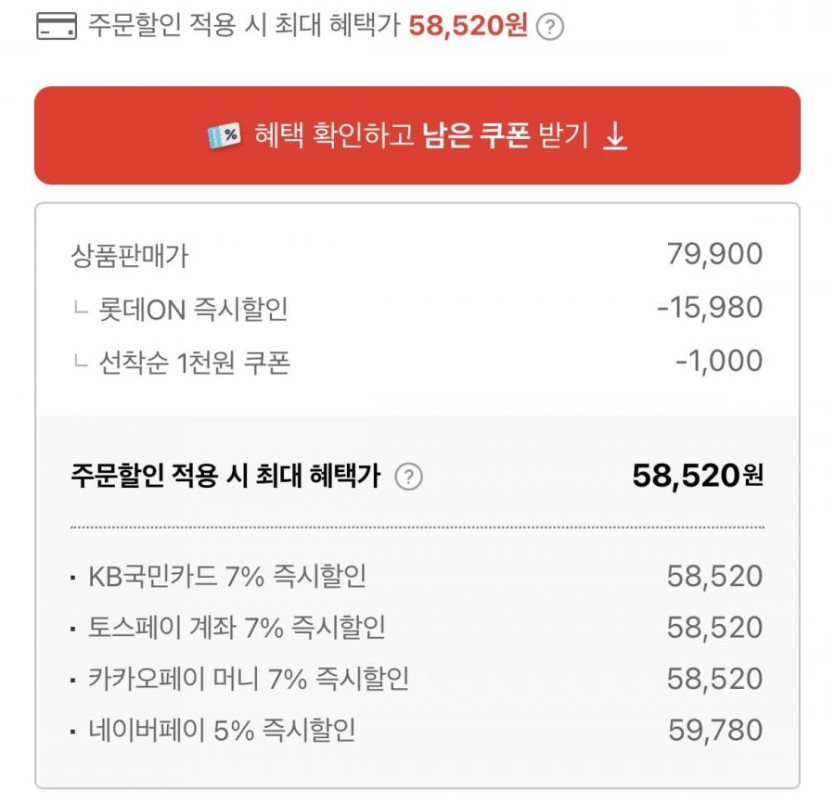
Task: Click top 주문할인 적용 시 최대 혜택가 text
Action: pos(244,27)
